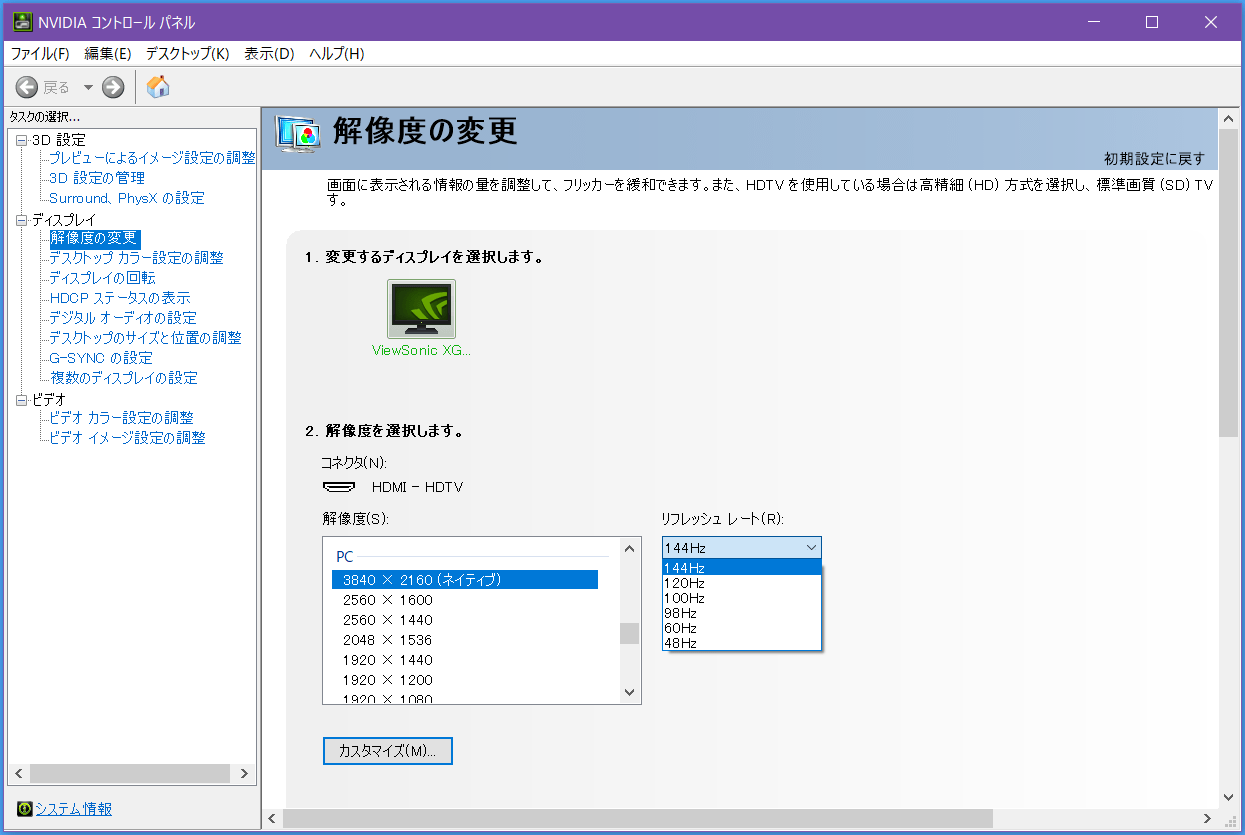This screenshot has height=835, width=1245.
Task: Open the 表示(D) menu
Action: 269,53
